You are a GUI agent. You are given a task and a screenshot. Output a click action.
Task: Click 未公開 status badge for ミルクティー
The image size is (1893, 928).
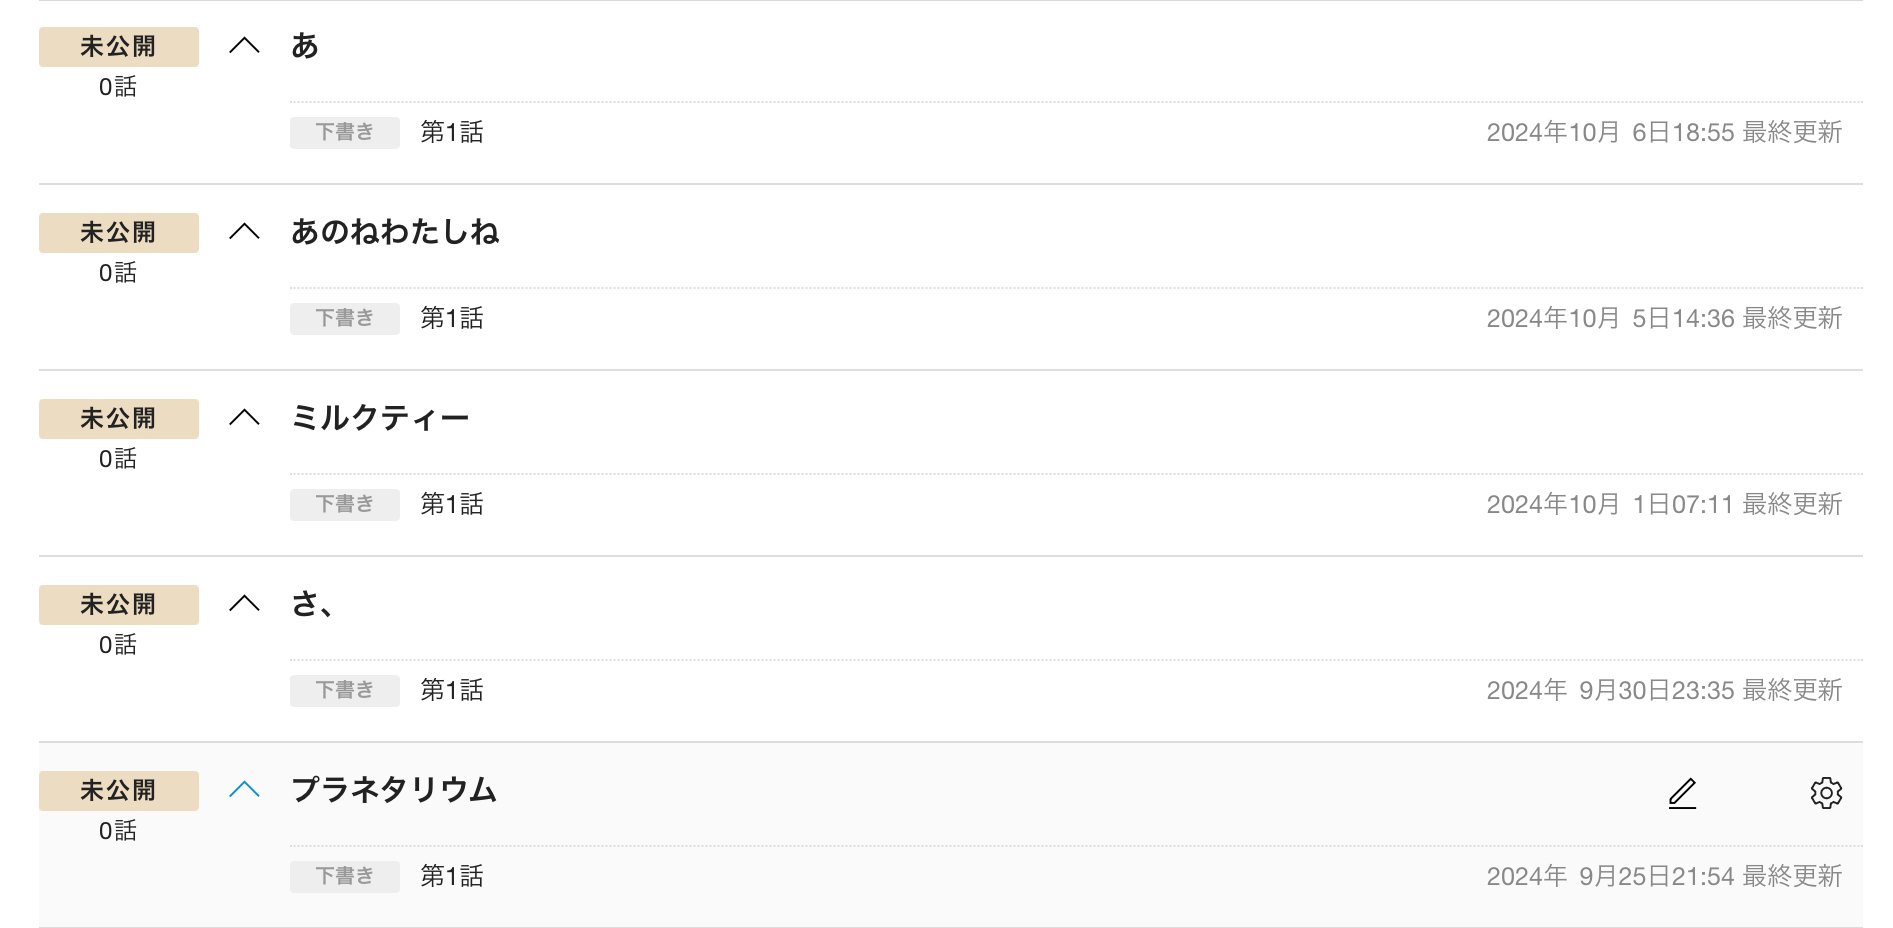(118, 419)
